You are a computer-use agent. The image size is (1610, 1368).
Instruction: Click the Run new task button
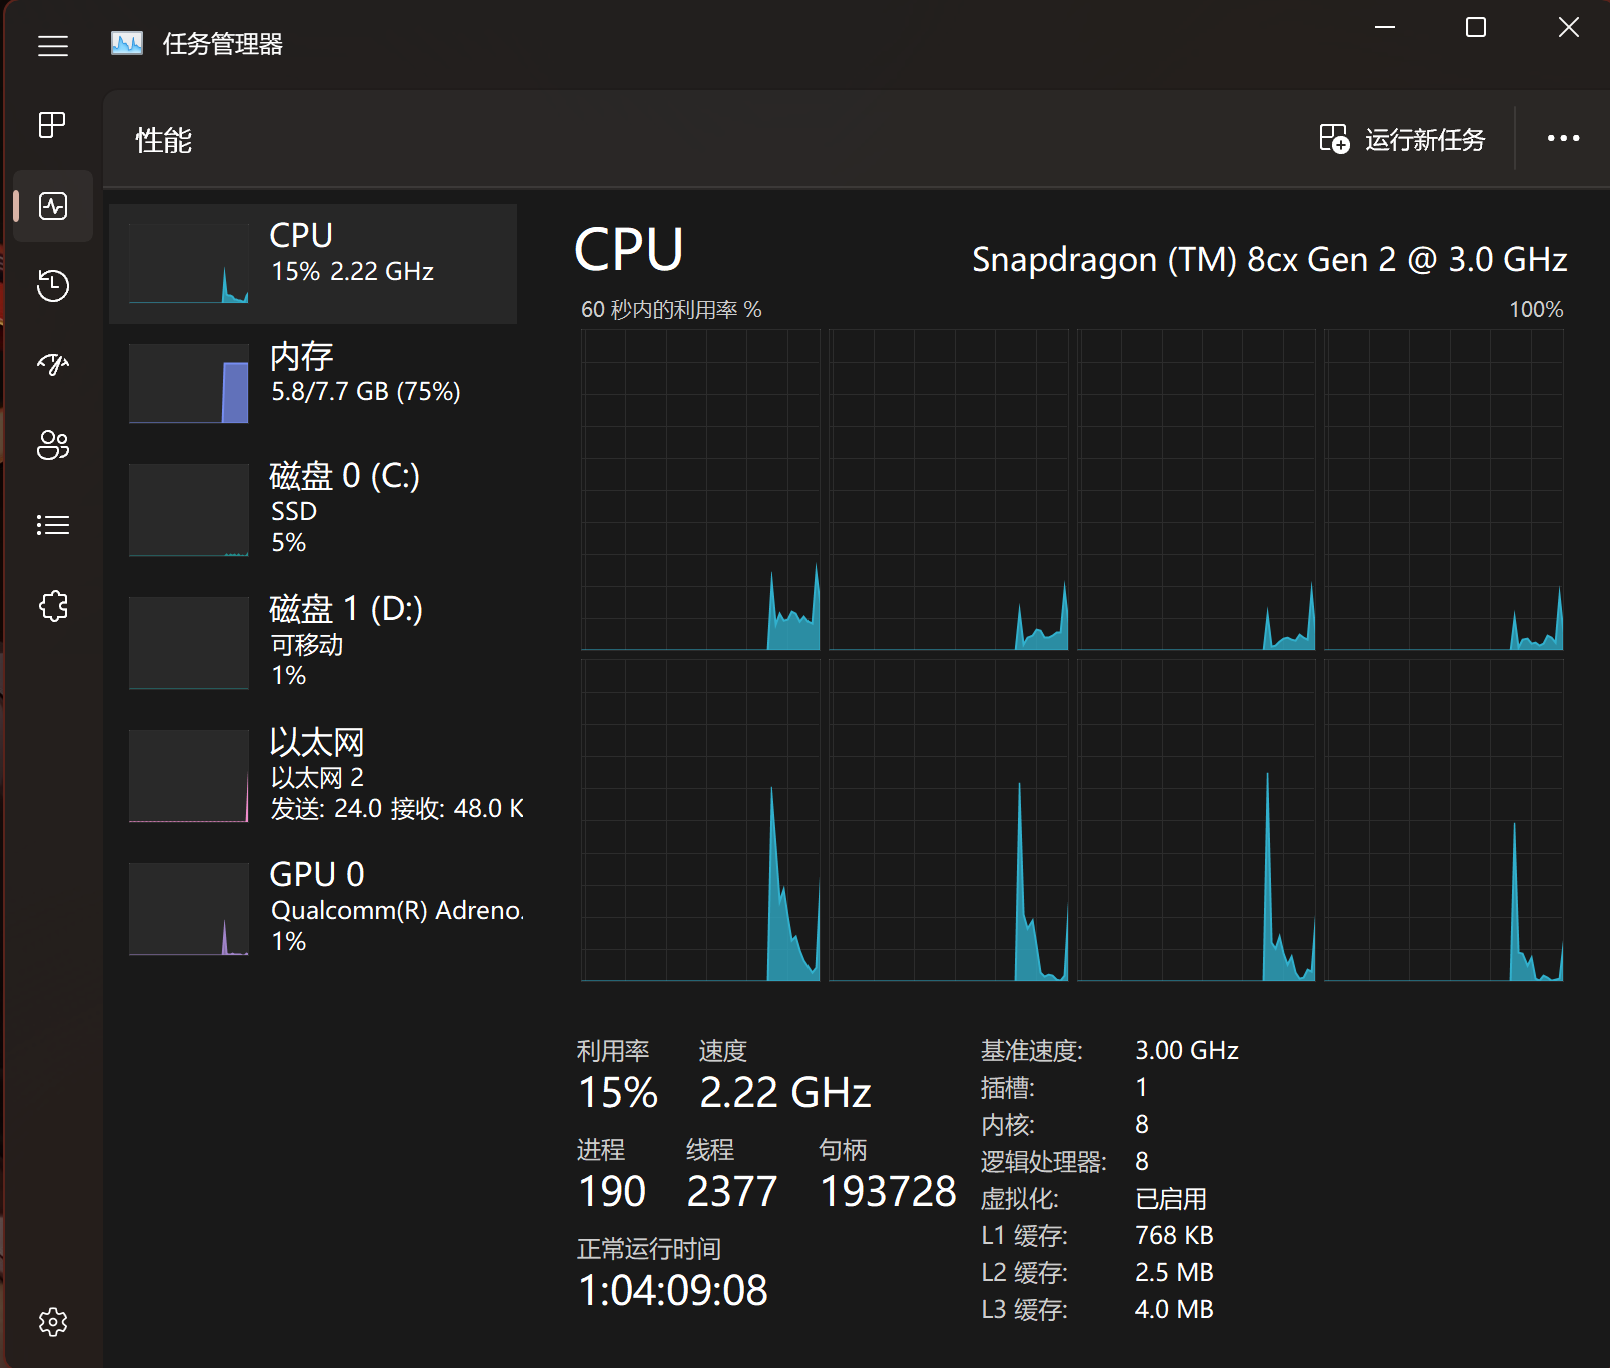(x=1402, y=139)
